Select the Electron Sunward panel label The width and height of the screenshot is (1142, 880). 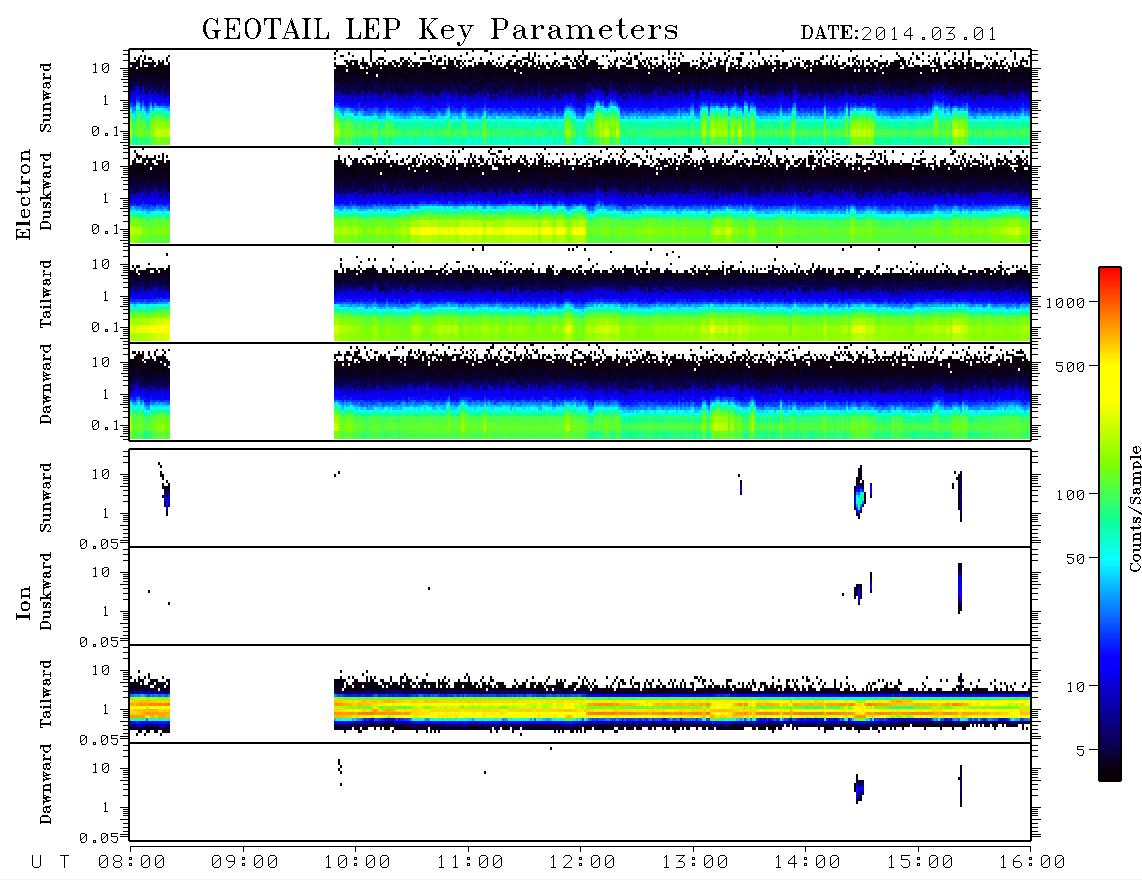[x=46, y=98]
